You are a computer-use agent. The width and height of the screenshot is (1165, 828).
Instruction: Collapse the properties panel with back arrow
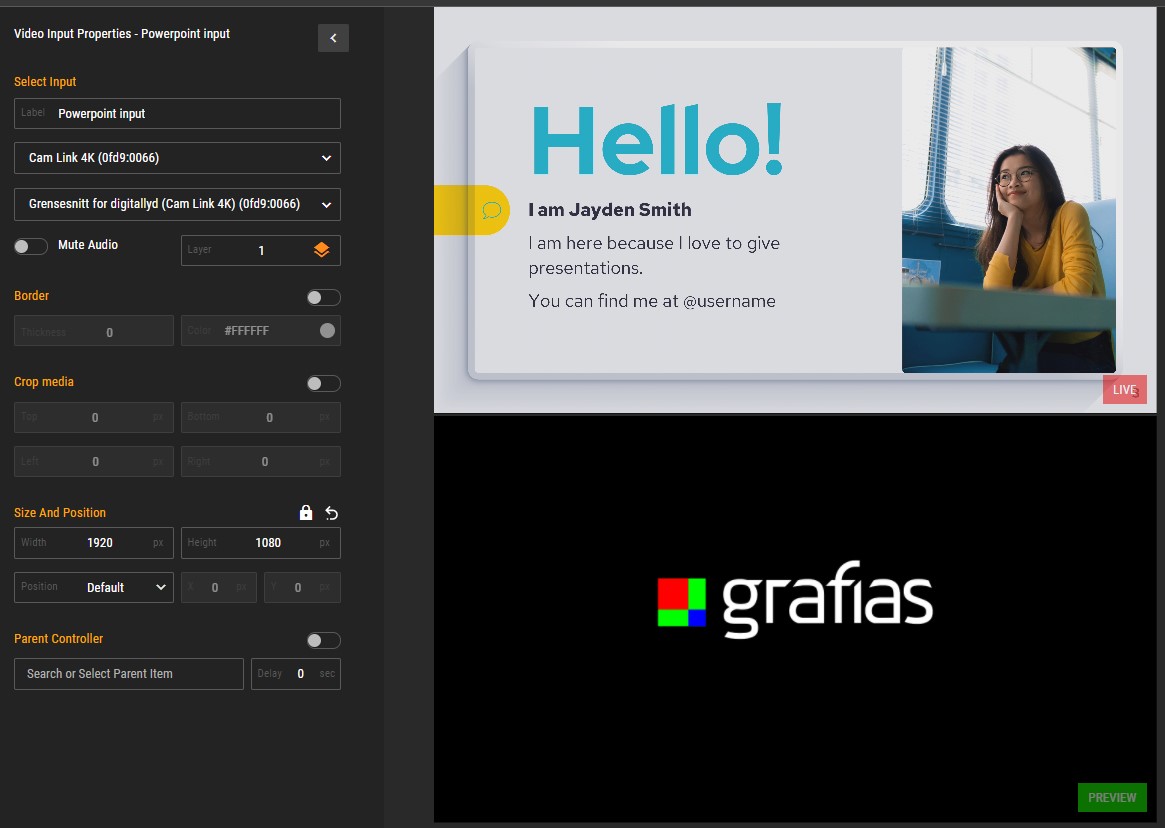333,38
